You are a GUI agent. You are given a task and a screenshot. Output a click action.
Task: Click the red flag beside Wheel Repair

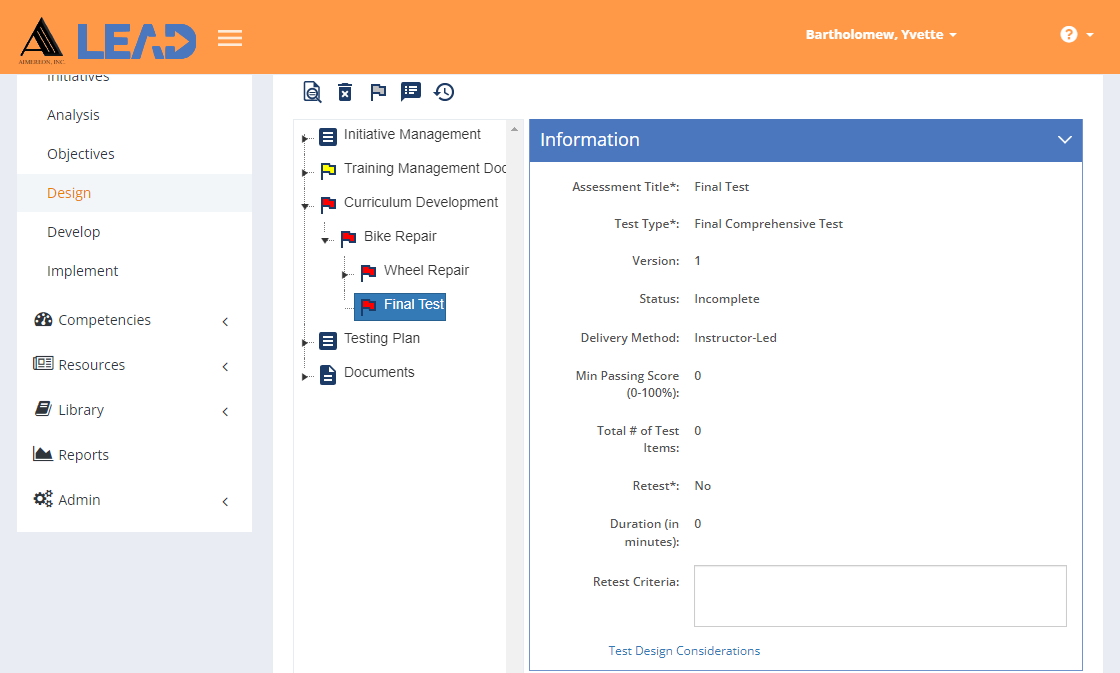368,271
